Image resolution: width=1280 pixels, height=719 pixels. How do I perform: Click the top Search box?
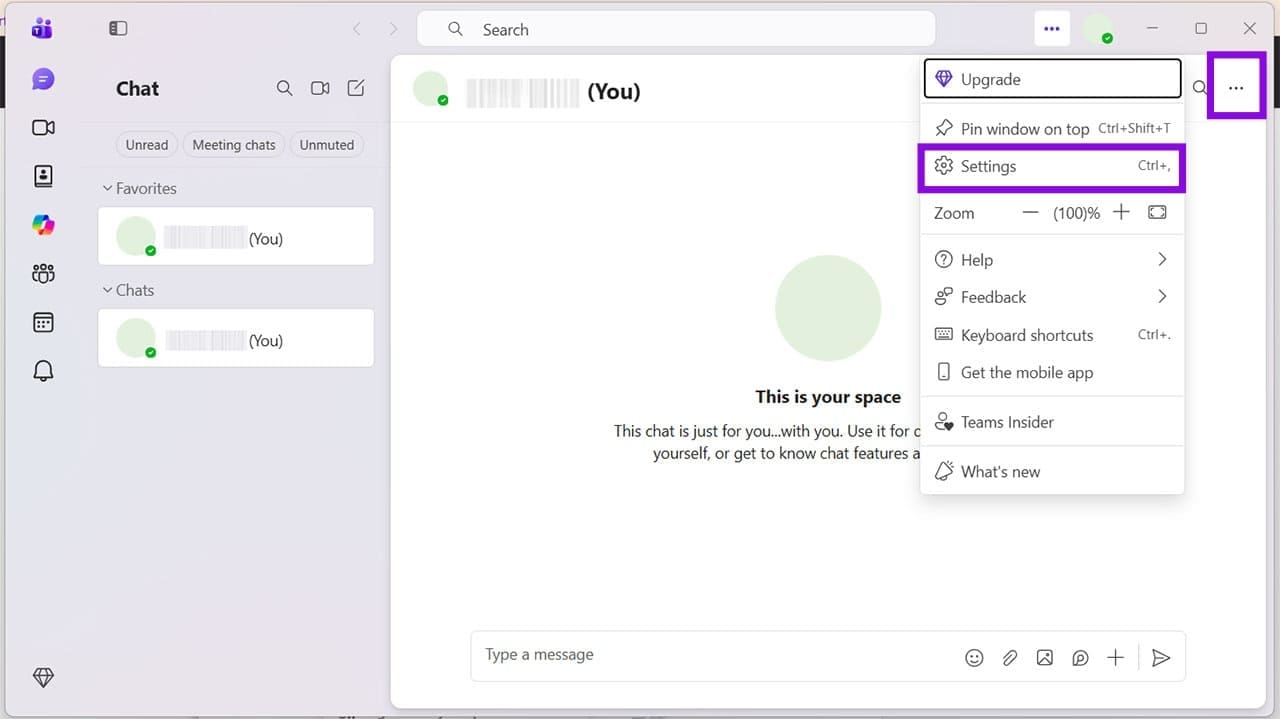[676, 29]
